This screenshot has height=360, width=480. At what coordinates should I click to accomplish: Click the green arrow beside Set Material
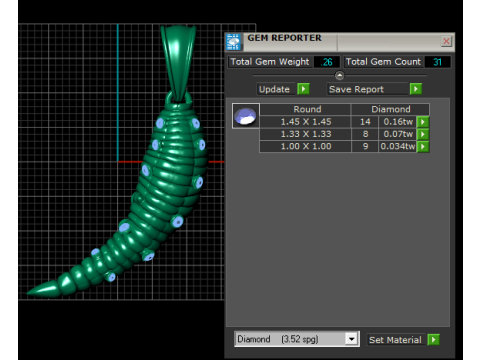point(433,340)
